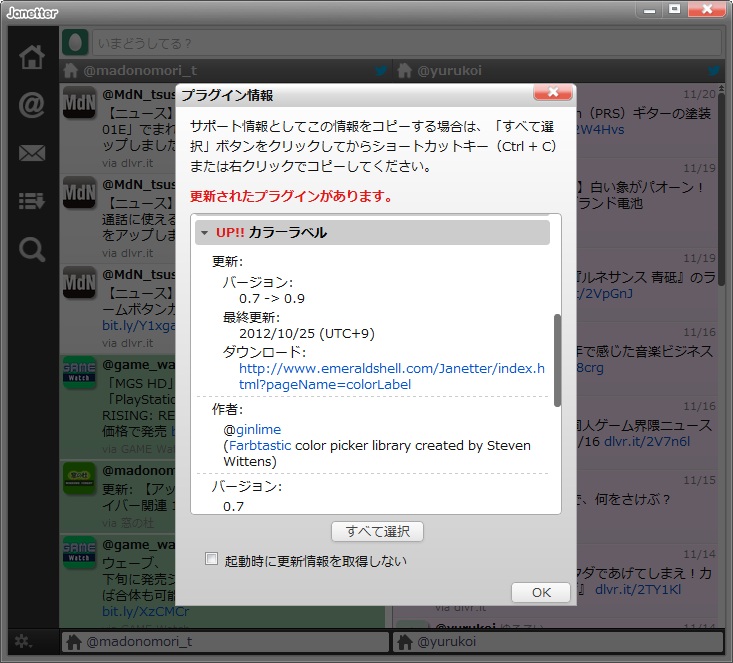Toggle 起動時に更新情報を取得しない checkbox
The image size is (733, 663).
211,559
